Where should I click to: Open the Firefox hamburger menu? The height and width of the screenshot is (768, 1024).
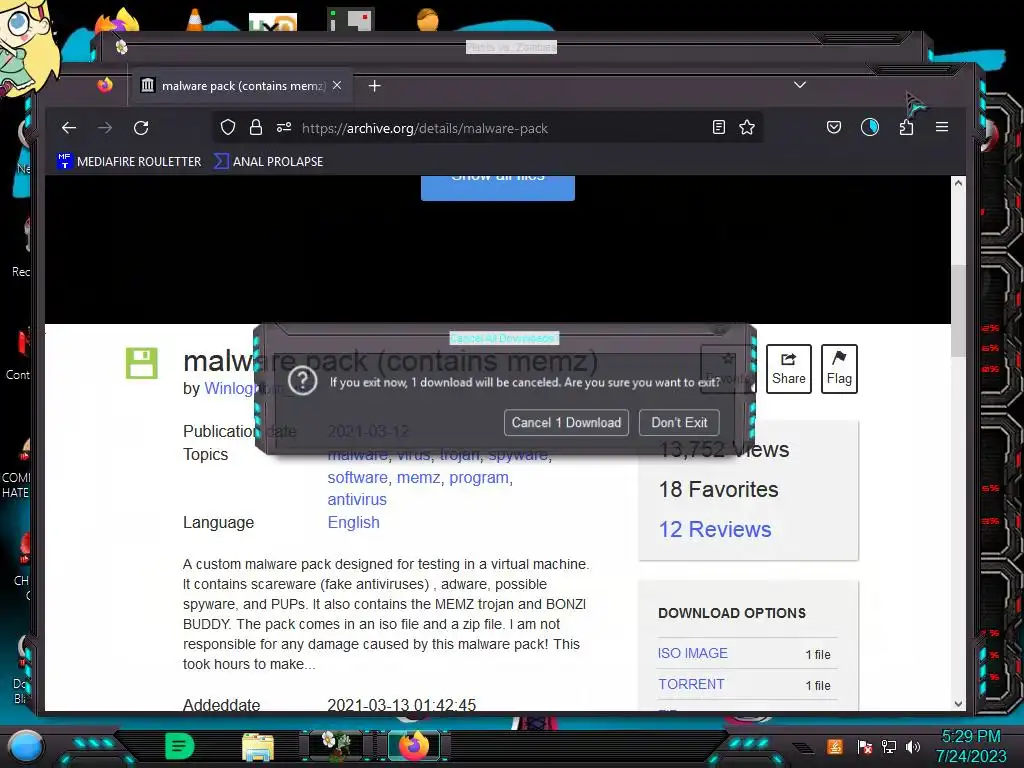(x=942, y=127)
